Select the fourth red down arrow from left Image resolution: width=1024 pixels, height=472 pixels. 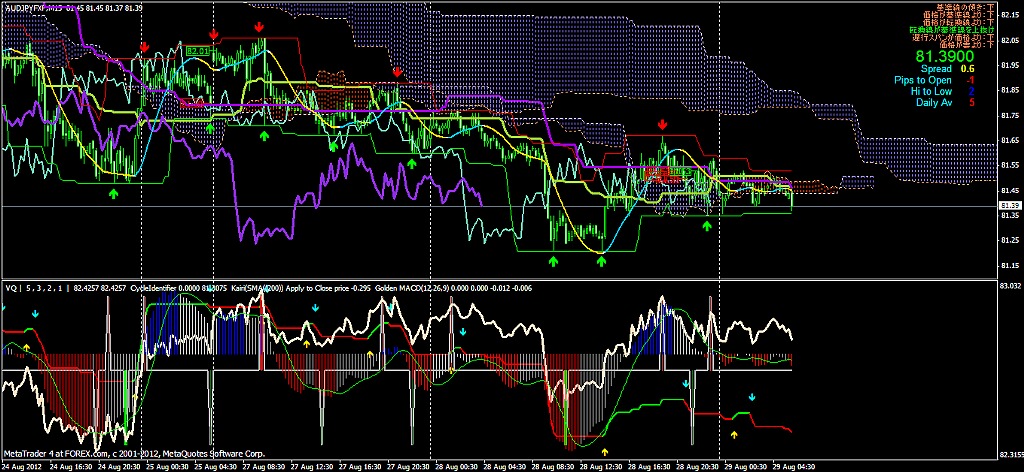coord(397,72)
